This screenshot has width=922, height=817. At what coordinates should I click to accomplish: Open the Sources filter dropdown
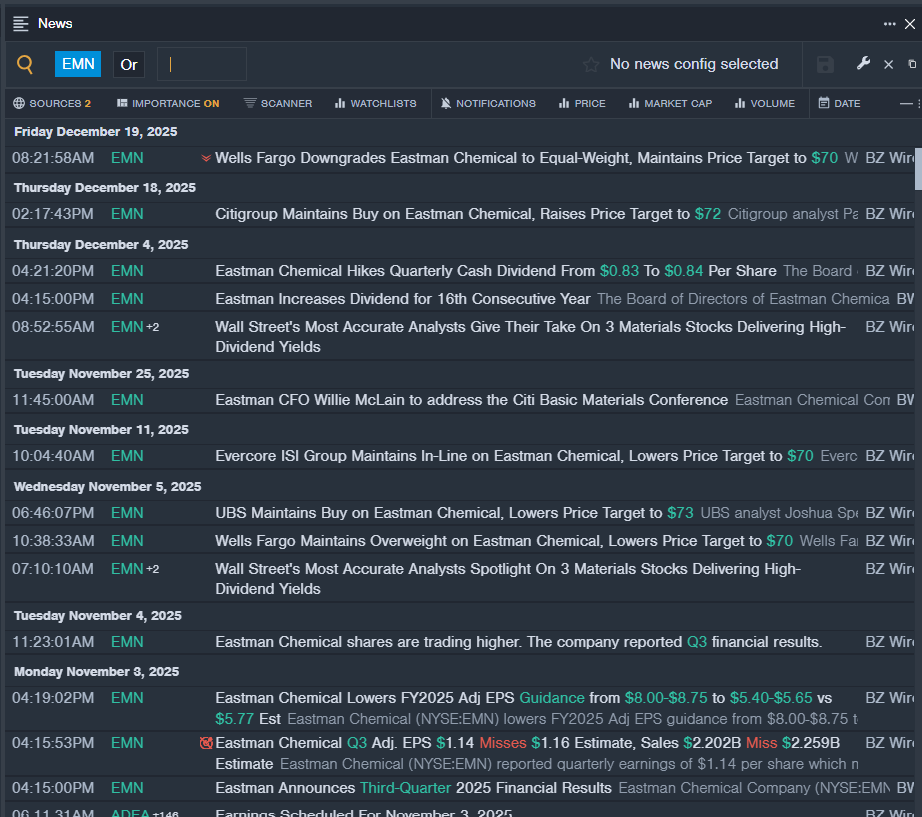tap(52, 103)
